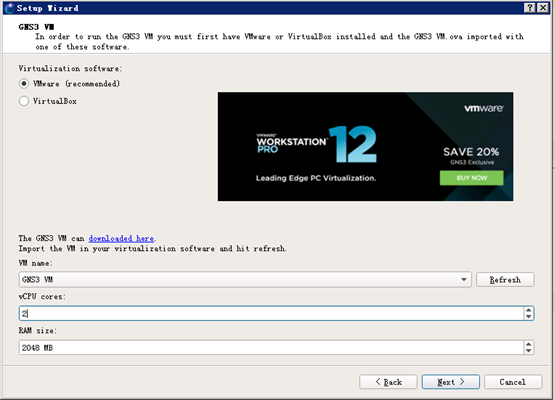
Task: Increase RAM size with up arrow
Action: (529, 344)
